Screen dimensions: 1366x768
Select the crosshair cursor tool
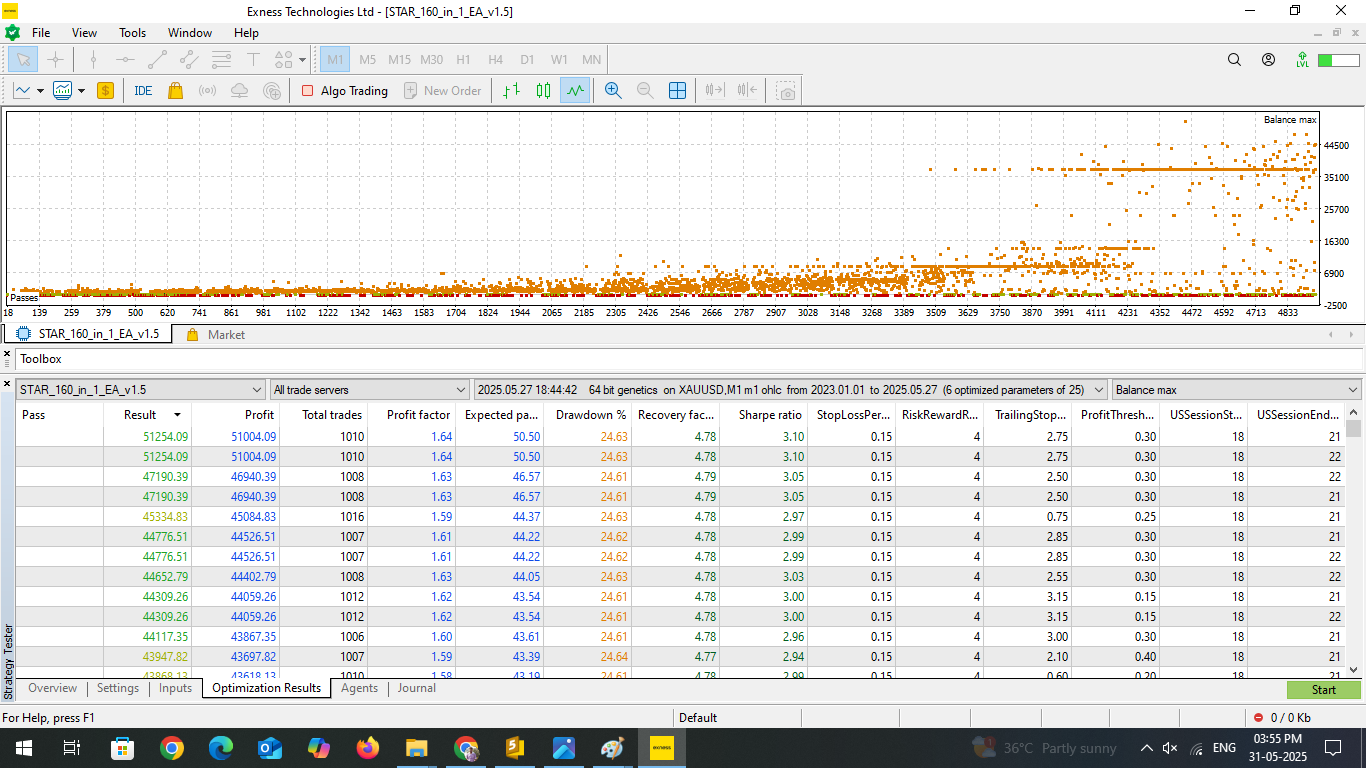(x=56, y=60)
